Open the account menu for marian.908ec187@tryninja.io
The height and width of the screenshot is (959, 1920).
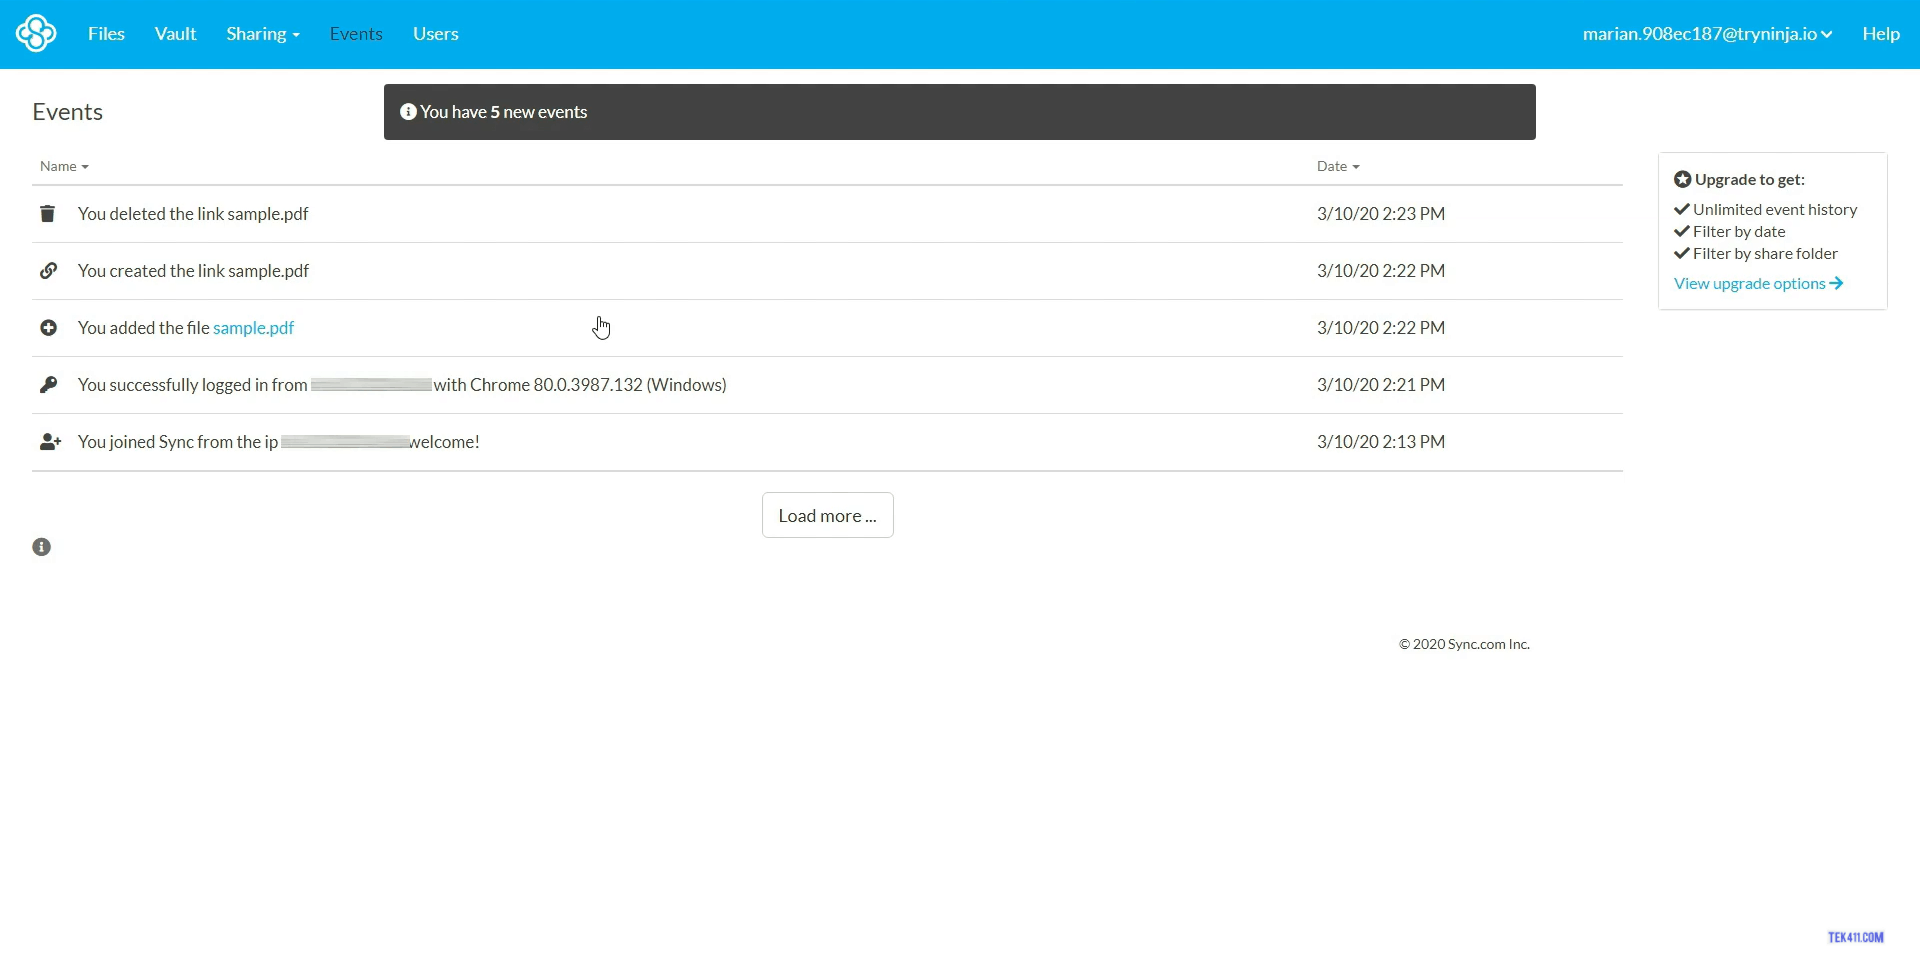(1707, 34)
